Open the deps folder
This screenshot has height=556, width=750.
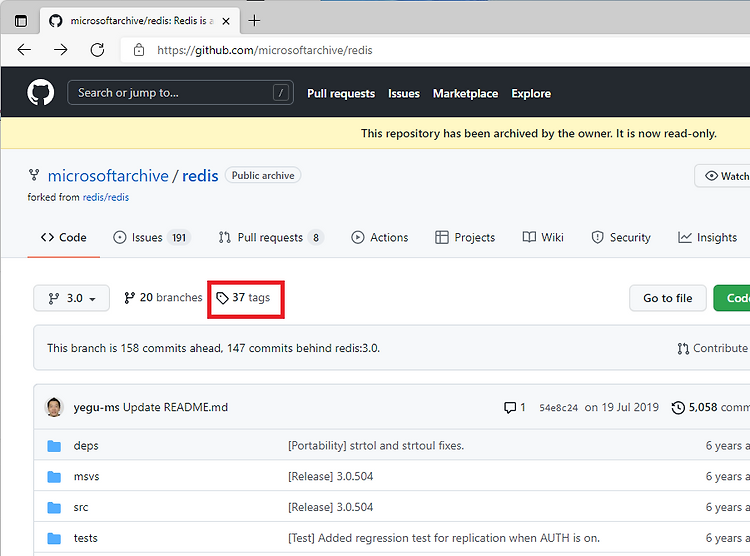coord(86,445)
